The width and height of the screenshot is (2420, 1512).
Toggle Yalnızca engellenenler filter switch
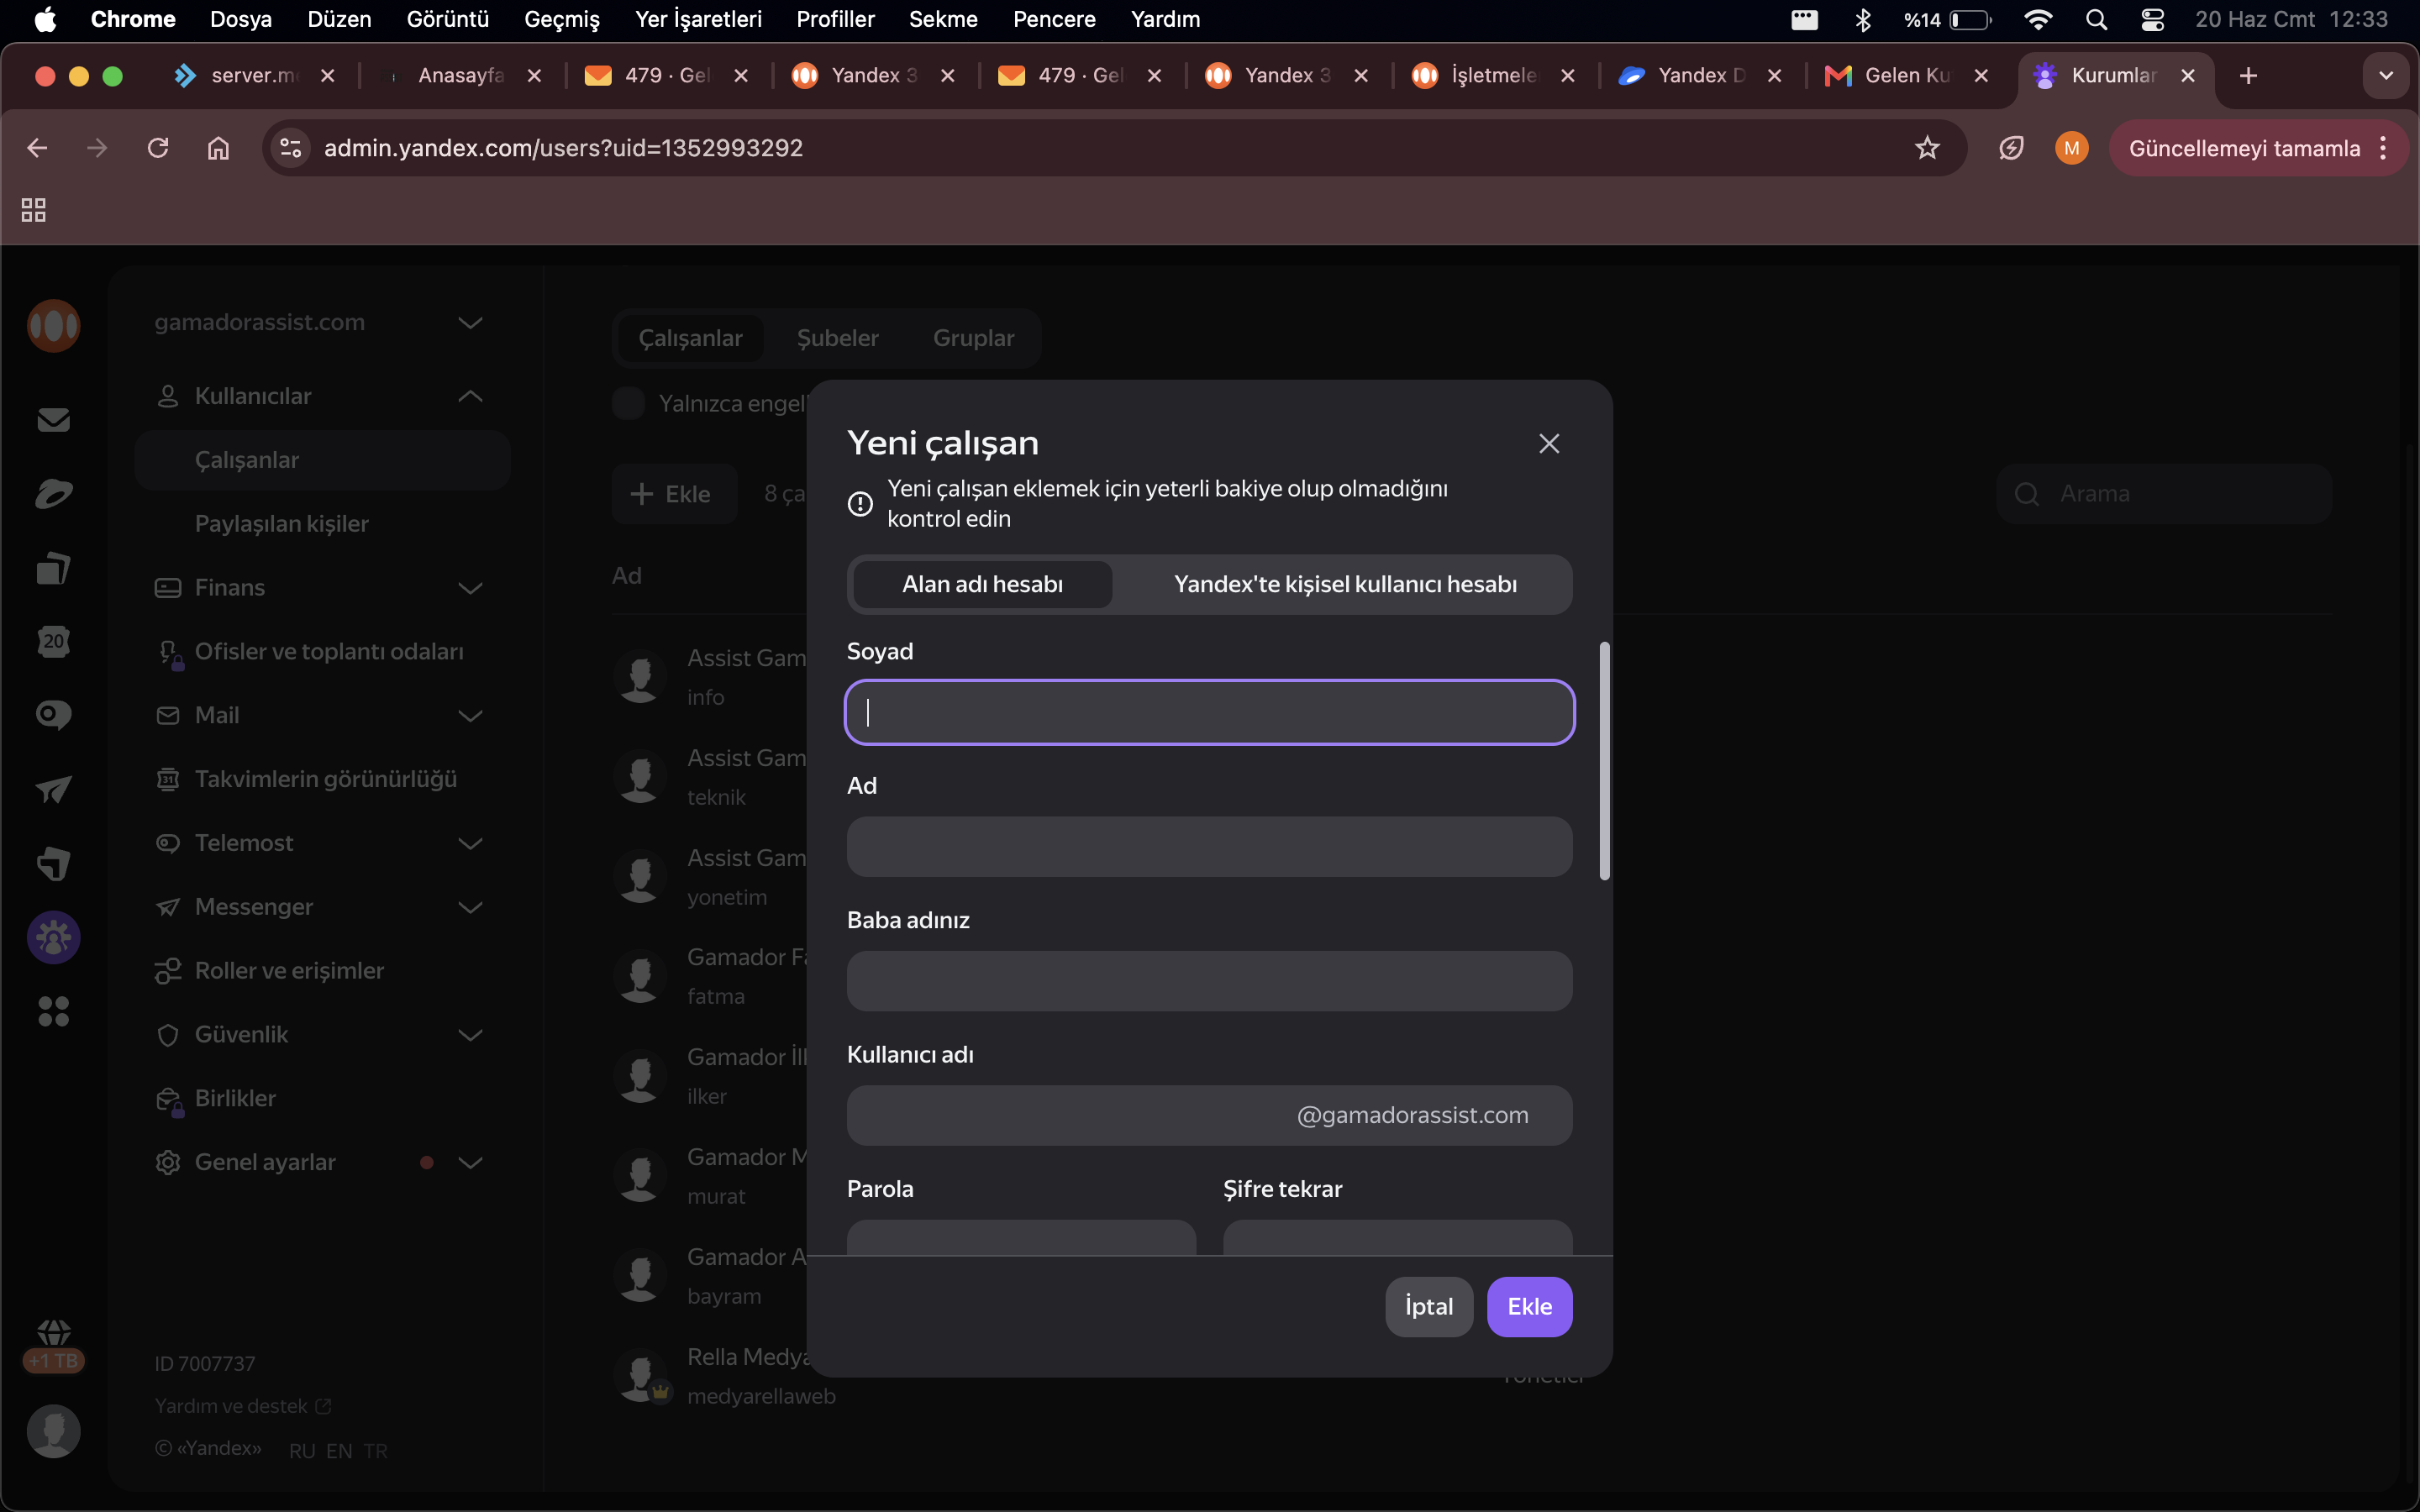[x=628, y=403]
